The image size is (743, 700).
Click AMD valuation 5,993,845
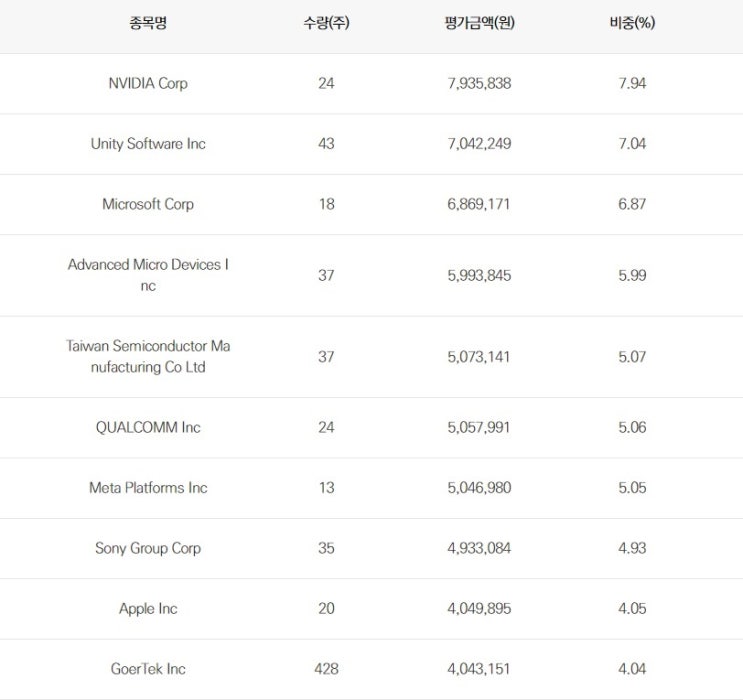pyautogui.click(x=480, y=275)
